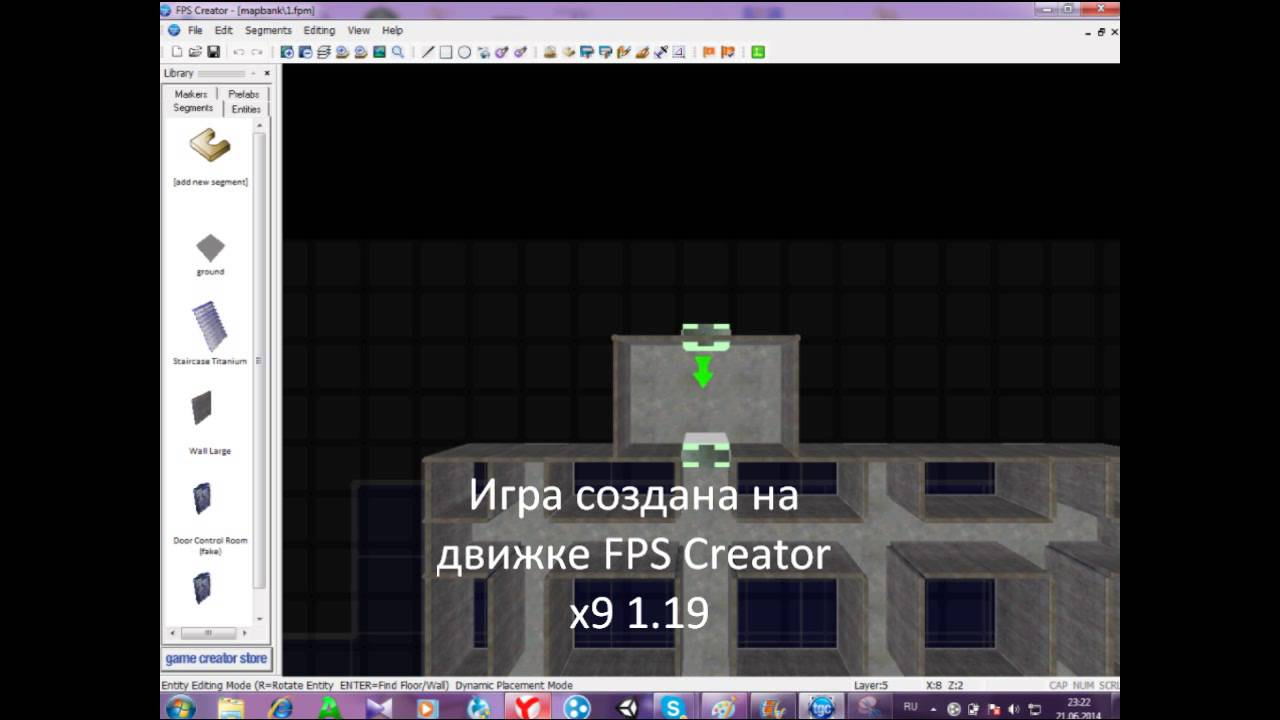Click the Redo arrow icon

click(257, 52)
